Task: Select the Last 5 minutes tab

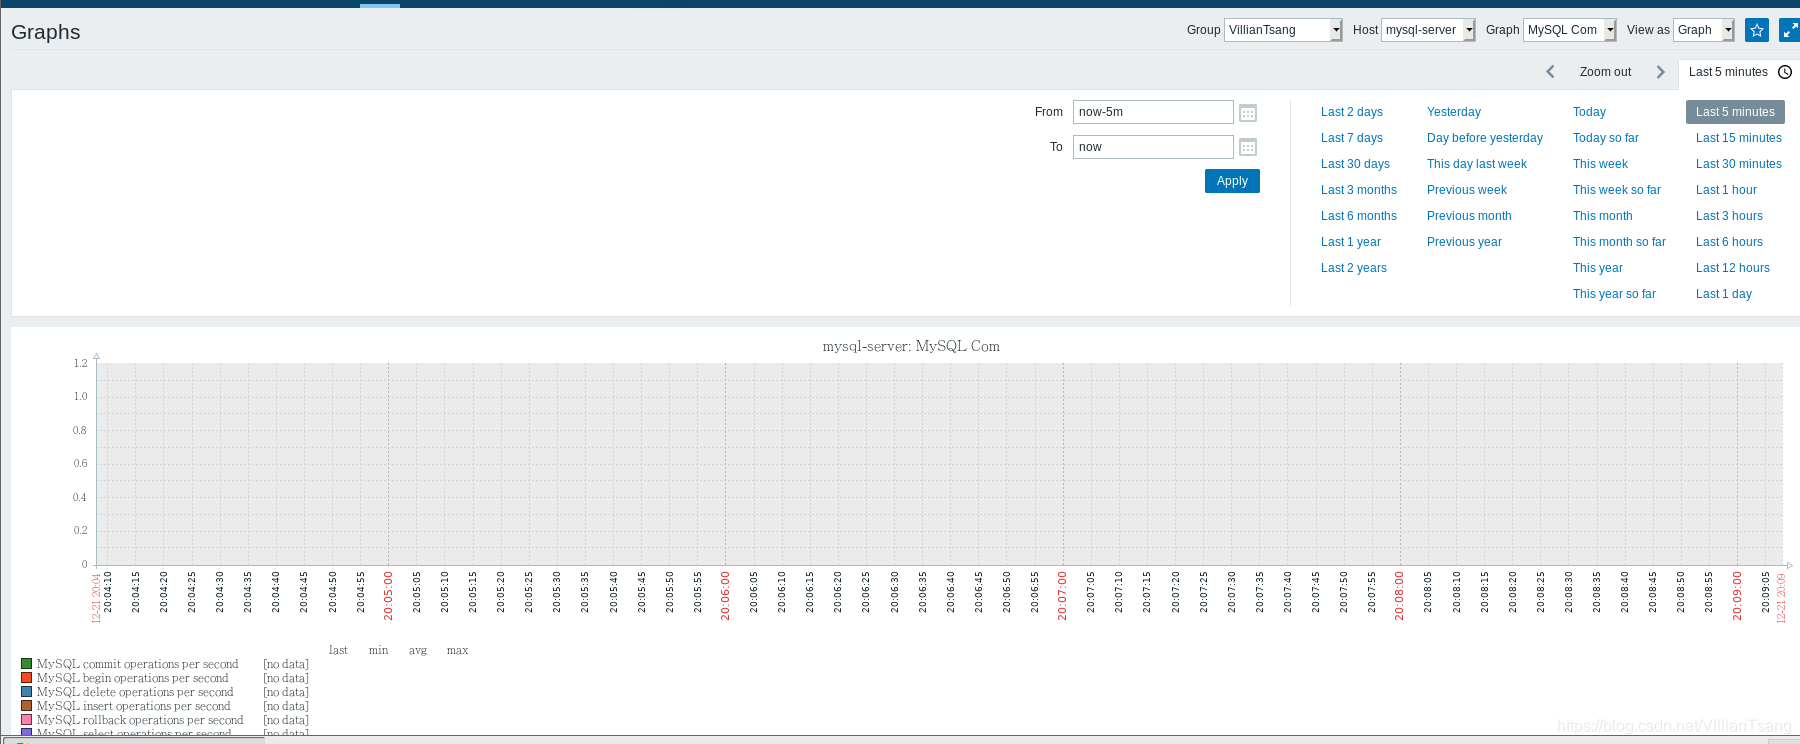Action: coord(1739,72)
